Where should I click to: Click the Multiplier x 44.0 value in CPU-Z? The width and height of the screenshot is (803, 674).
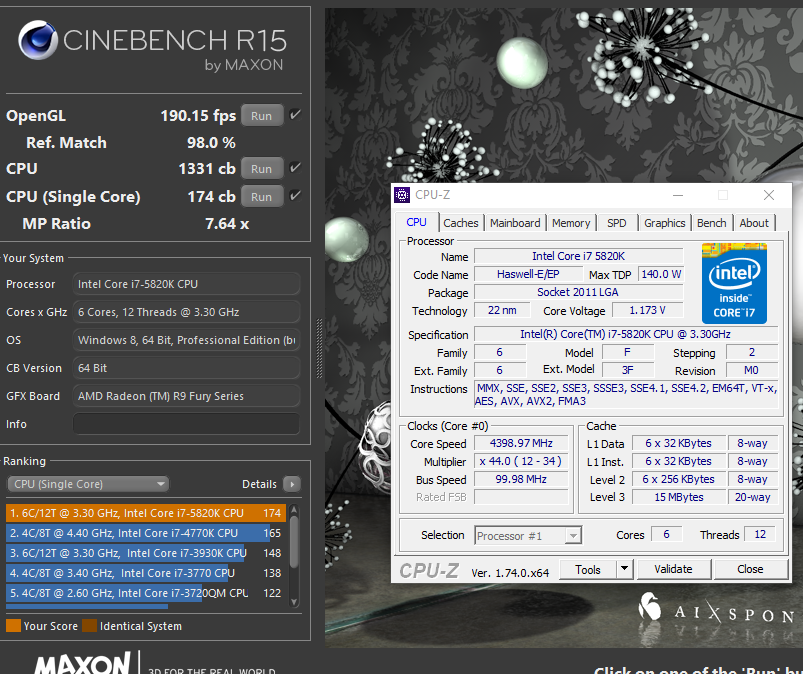(x=521, y=461)
